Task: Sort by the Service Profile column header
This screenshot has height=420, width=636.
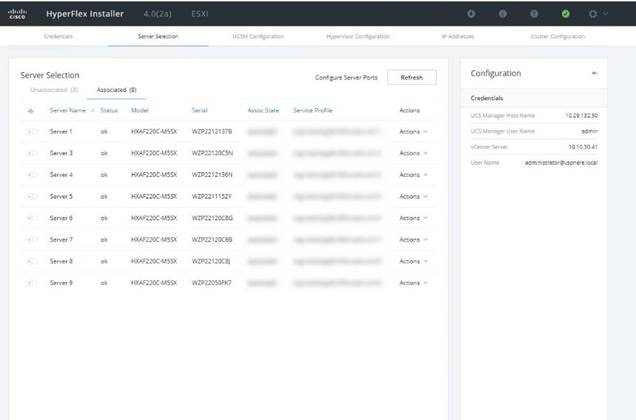Action: pyautogui.click(x=312, y=110)
